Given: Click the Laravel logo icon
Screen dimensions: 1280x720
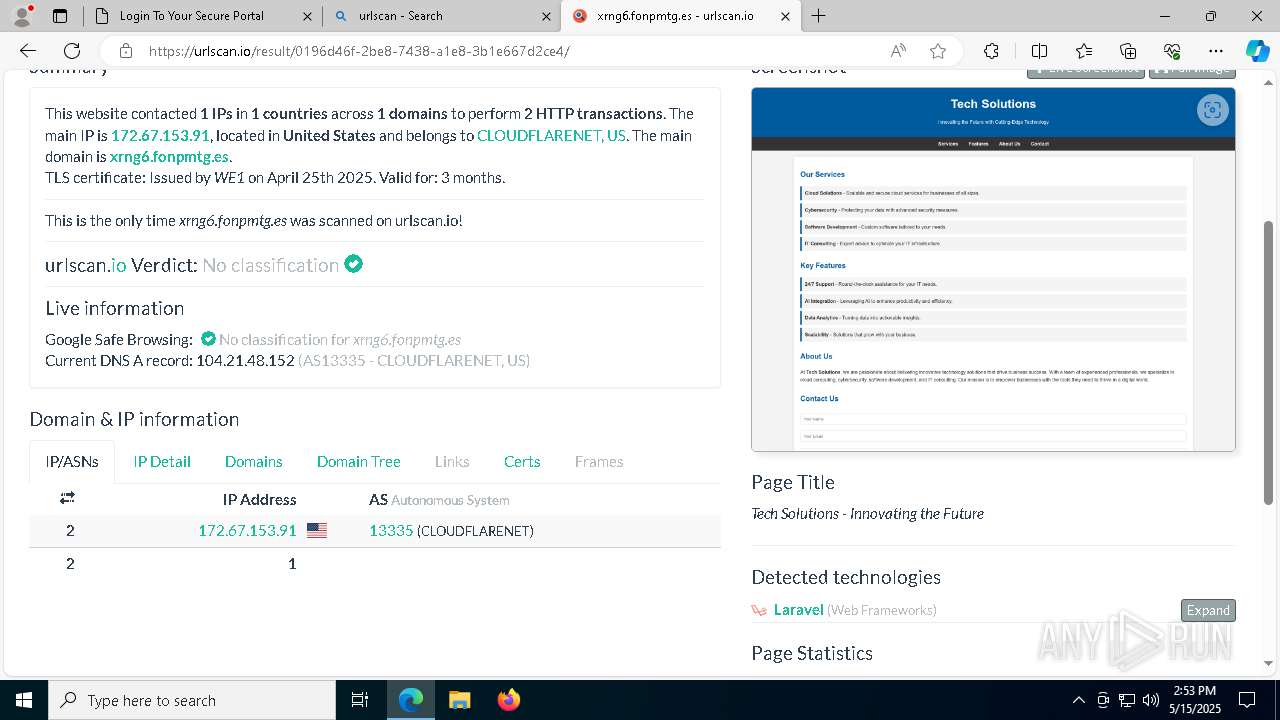Looking at the screenshot, I should click(760, 610).
